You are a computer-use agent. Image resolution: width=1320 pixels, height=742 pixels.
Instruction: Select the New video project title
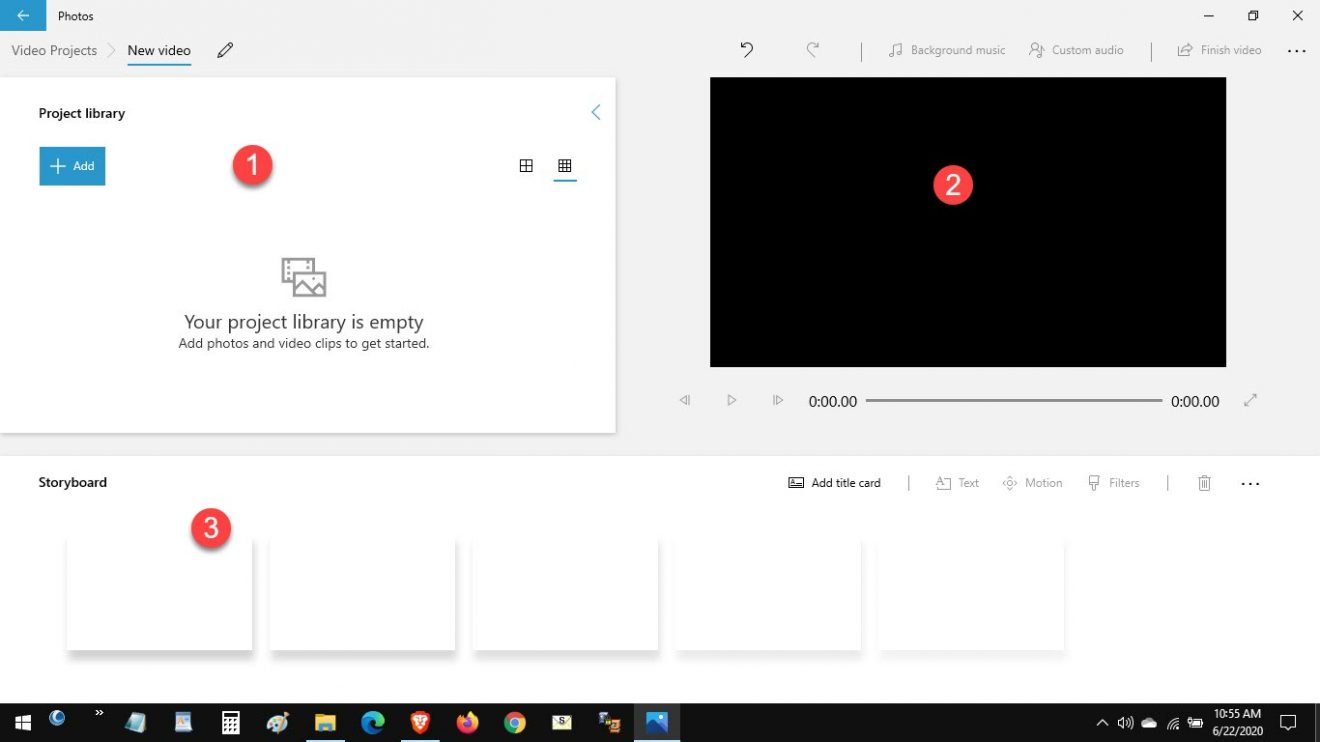click(159, 50)
